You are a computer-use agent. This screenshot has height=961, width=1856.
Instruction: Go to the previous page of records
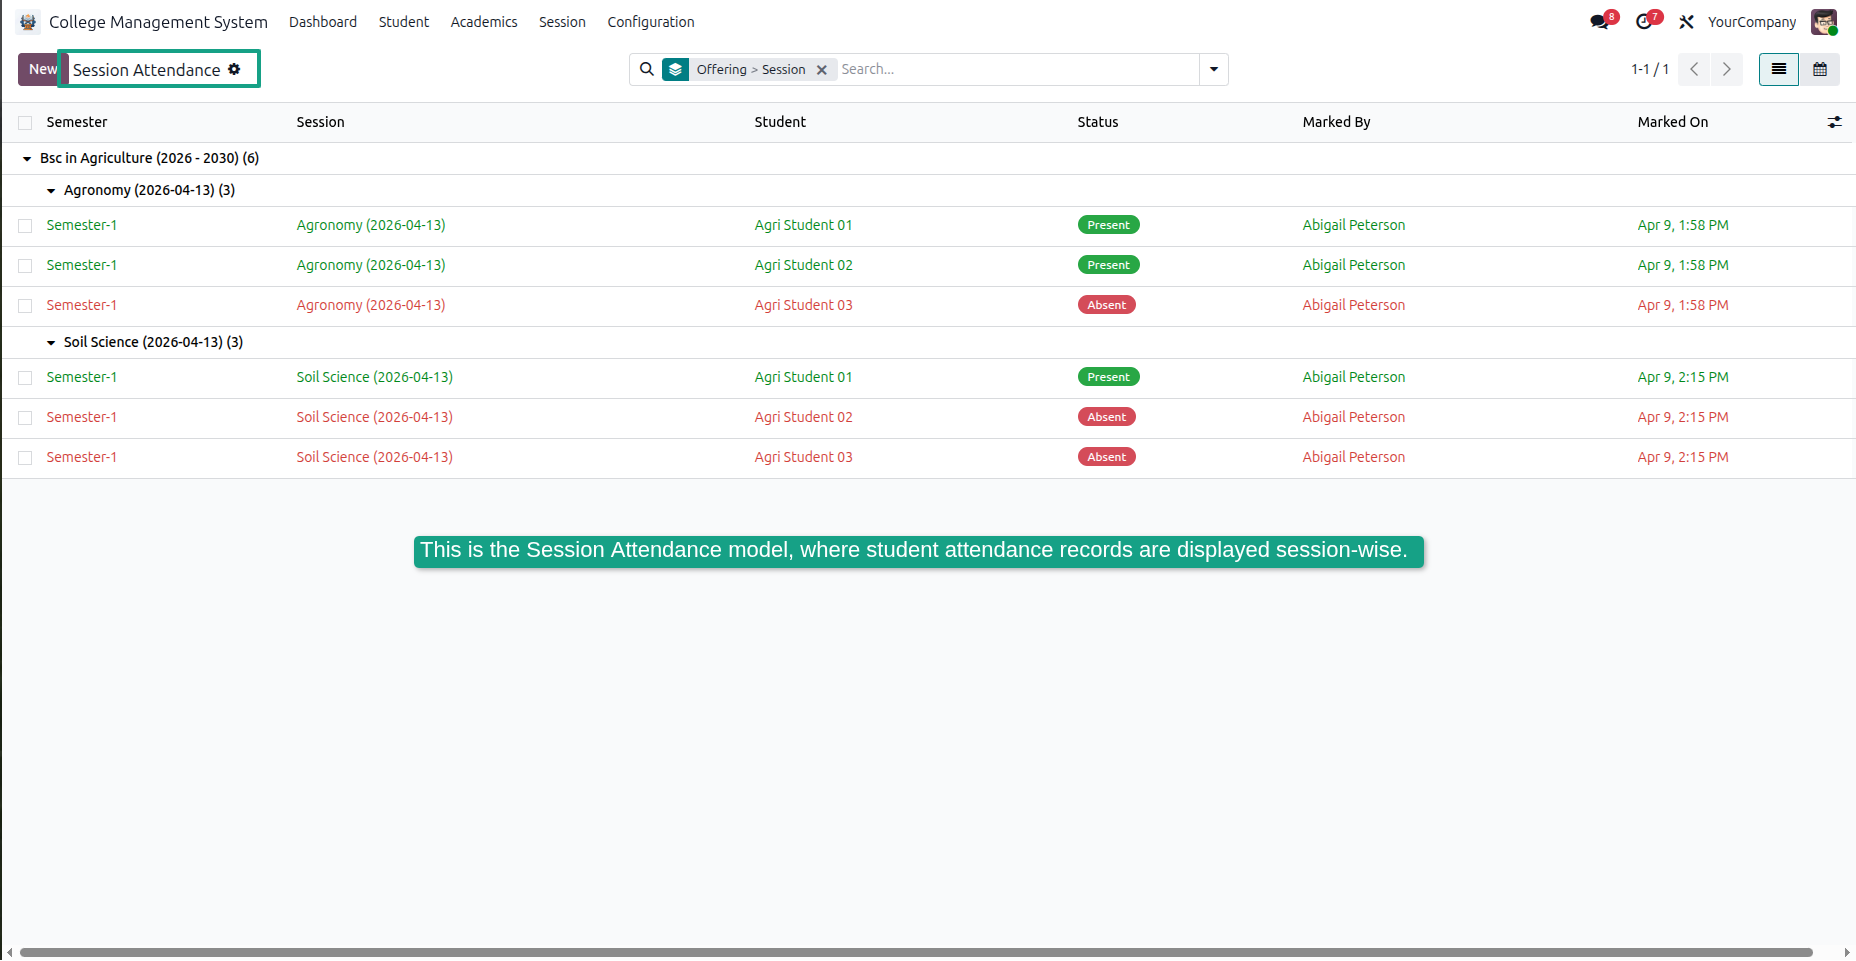1694,69
